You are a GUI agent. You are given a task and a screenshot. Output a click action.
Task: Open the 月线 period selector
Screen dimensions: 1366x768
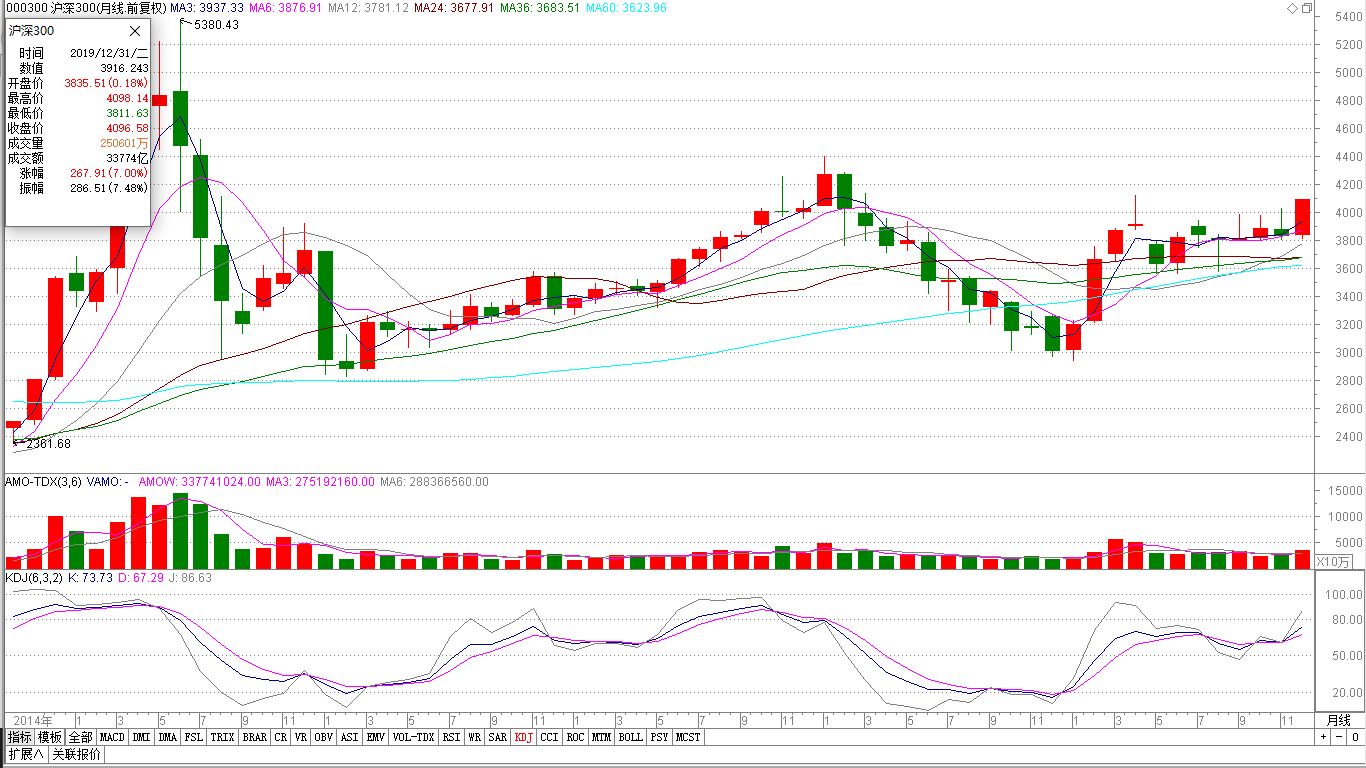click(x=1339, y=720)
